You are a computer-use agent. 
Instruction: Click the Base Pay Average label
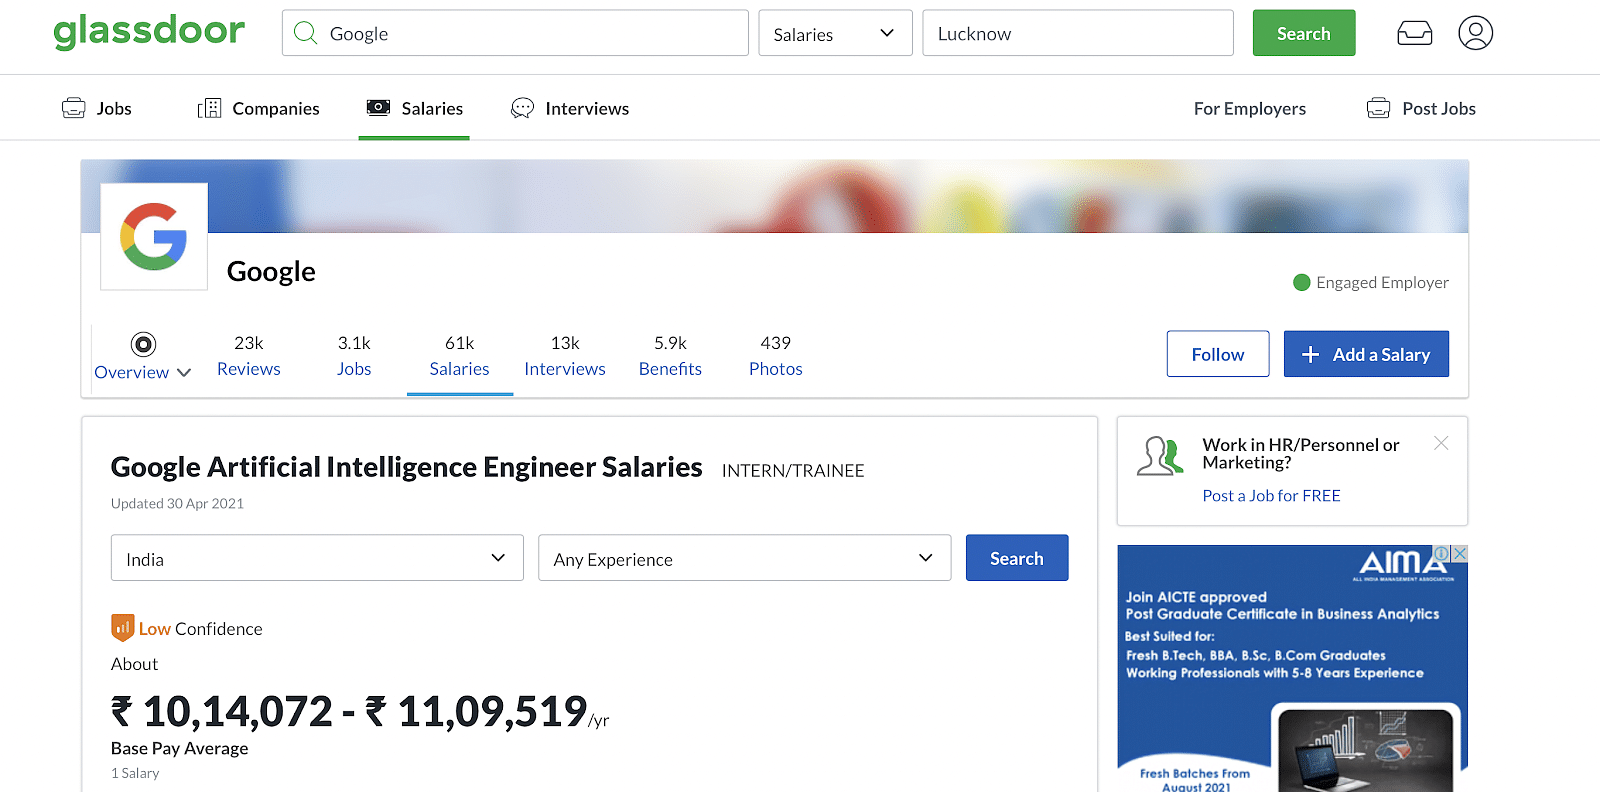[180, 748]
